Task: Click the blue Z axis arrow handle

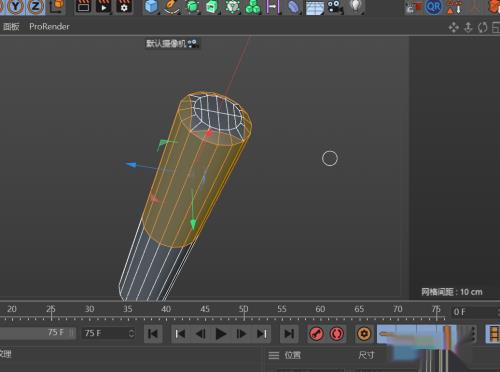Action: pos(131,165)
